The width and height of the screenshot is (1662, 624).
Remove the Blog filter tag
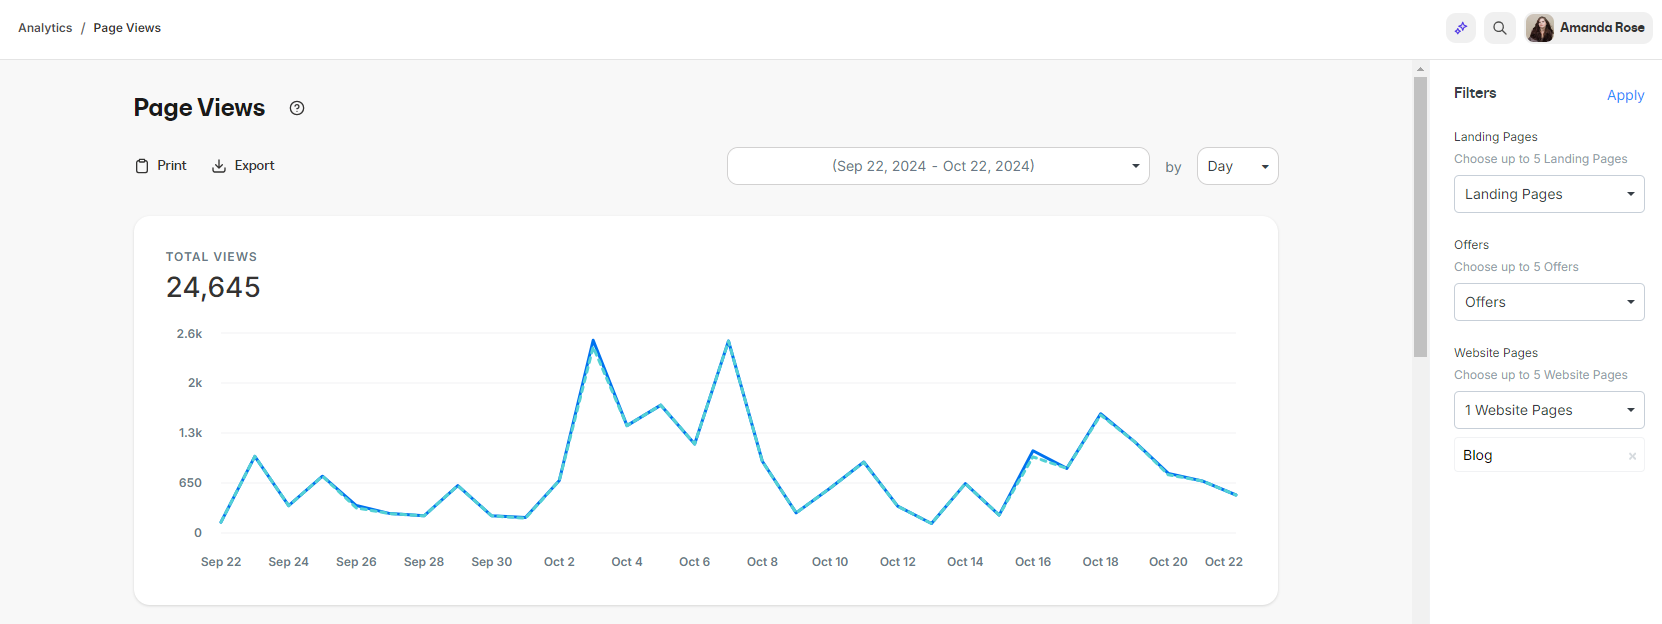1632,456
